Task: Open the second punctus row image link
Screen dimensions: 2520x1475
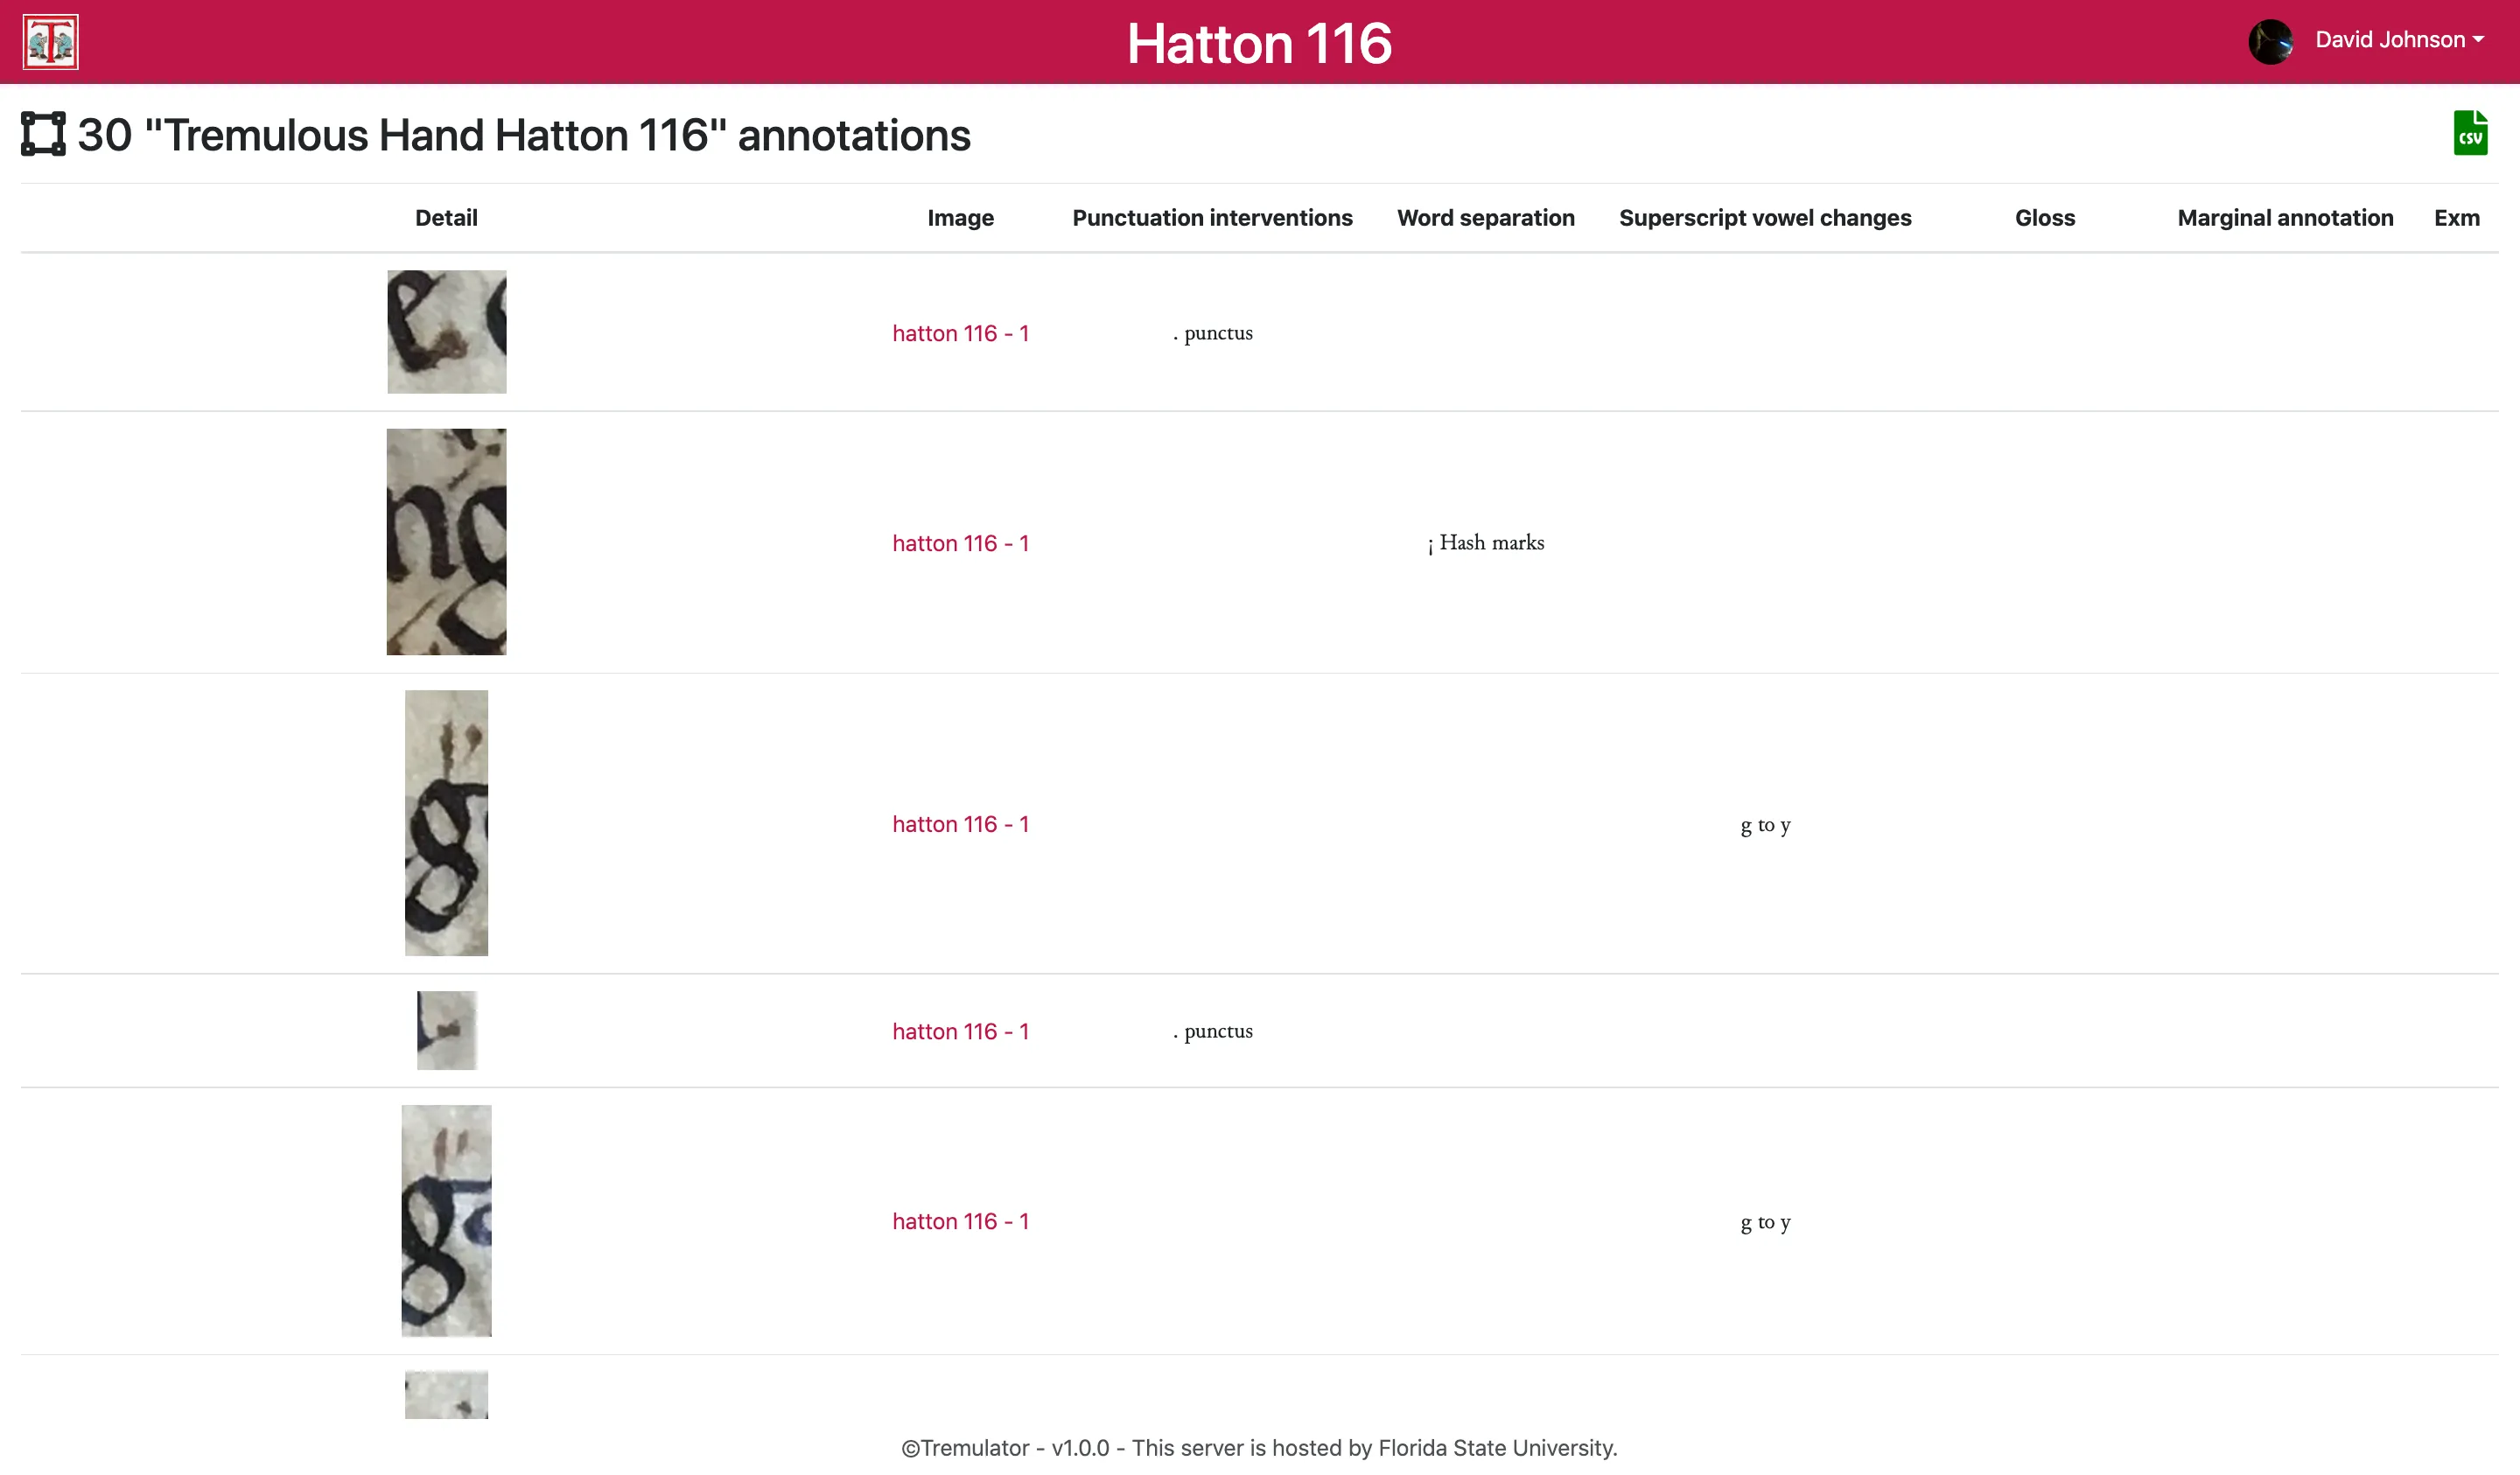Action: click(x=960, y=1031)
